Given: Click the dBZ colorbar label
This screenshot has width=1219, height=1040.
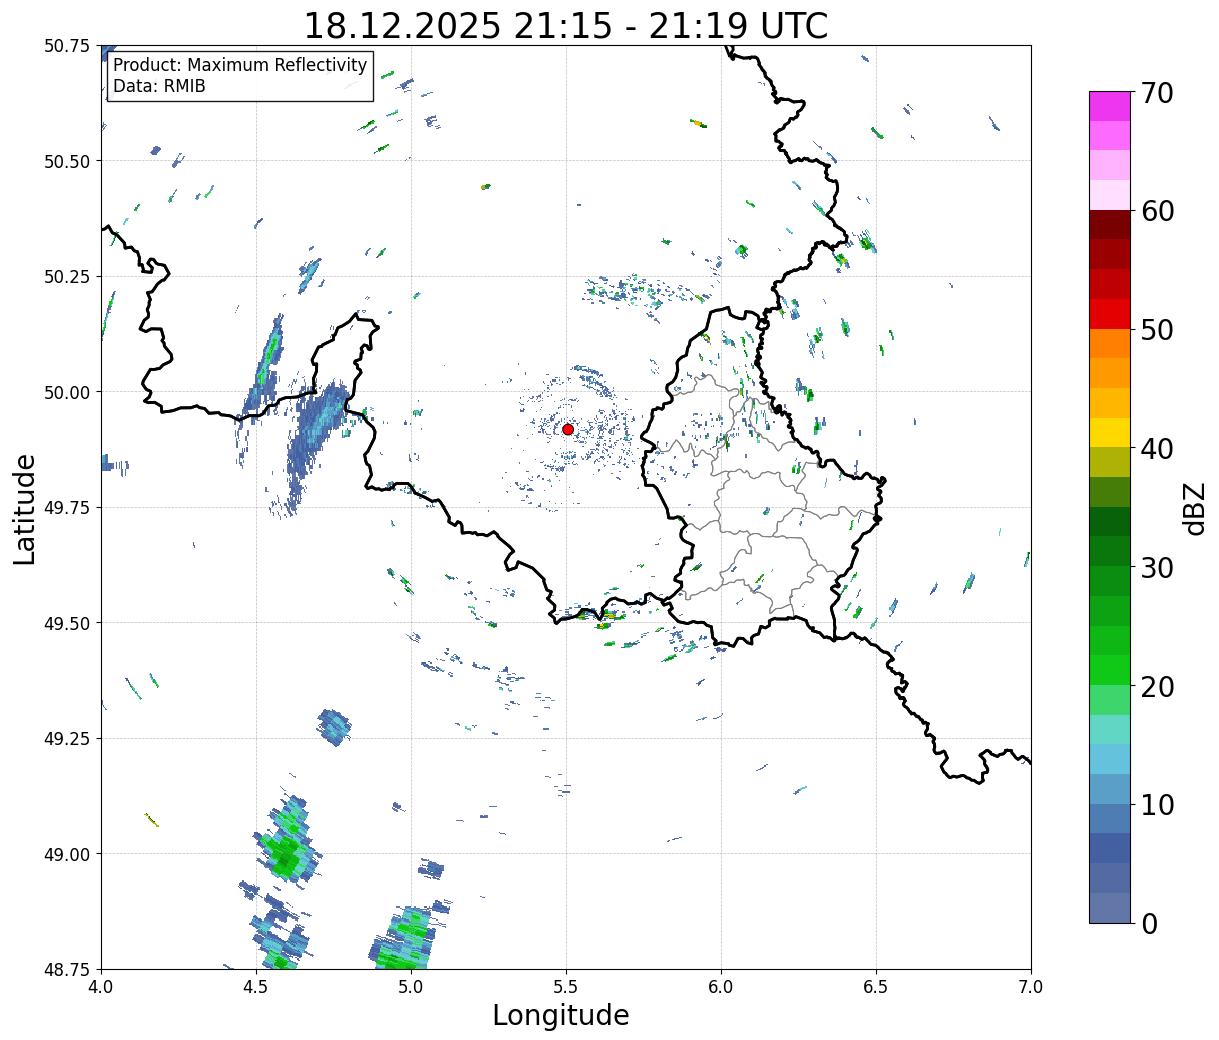Looking at the screenshot, I should point(1194,507).
